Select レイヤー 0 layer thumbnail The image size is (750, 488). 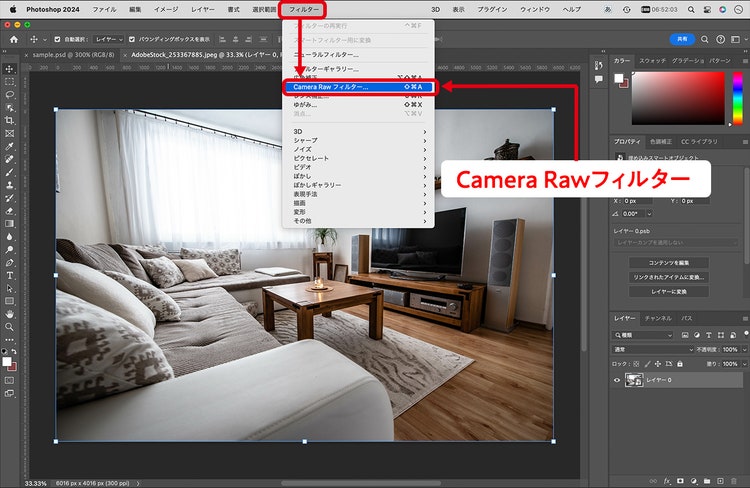[x=634, y=380]
